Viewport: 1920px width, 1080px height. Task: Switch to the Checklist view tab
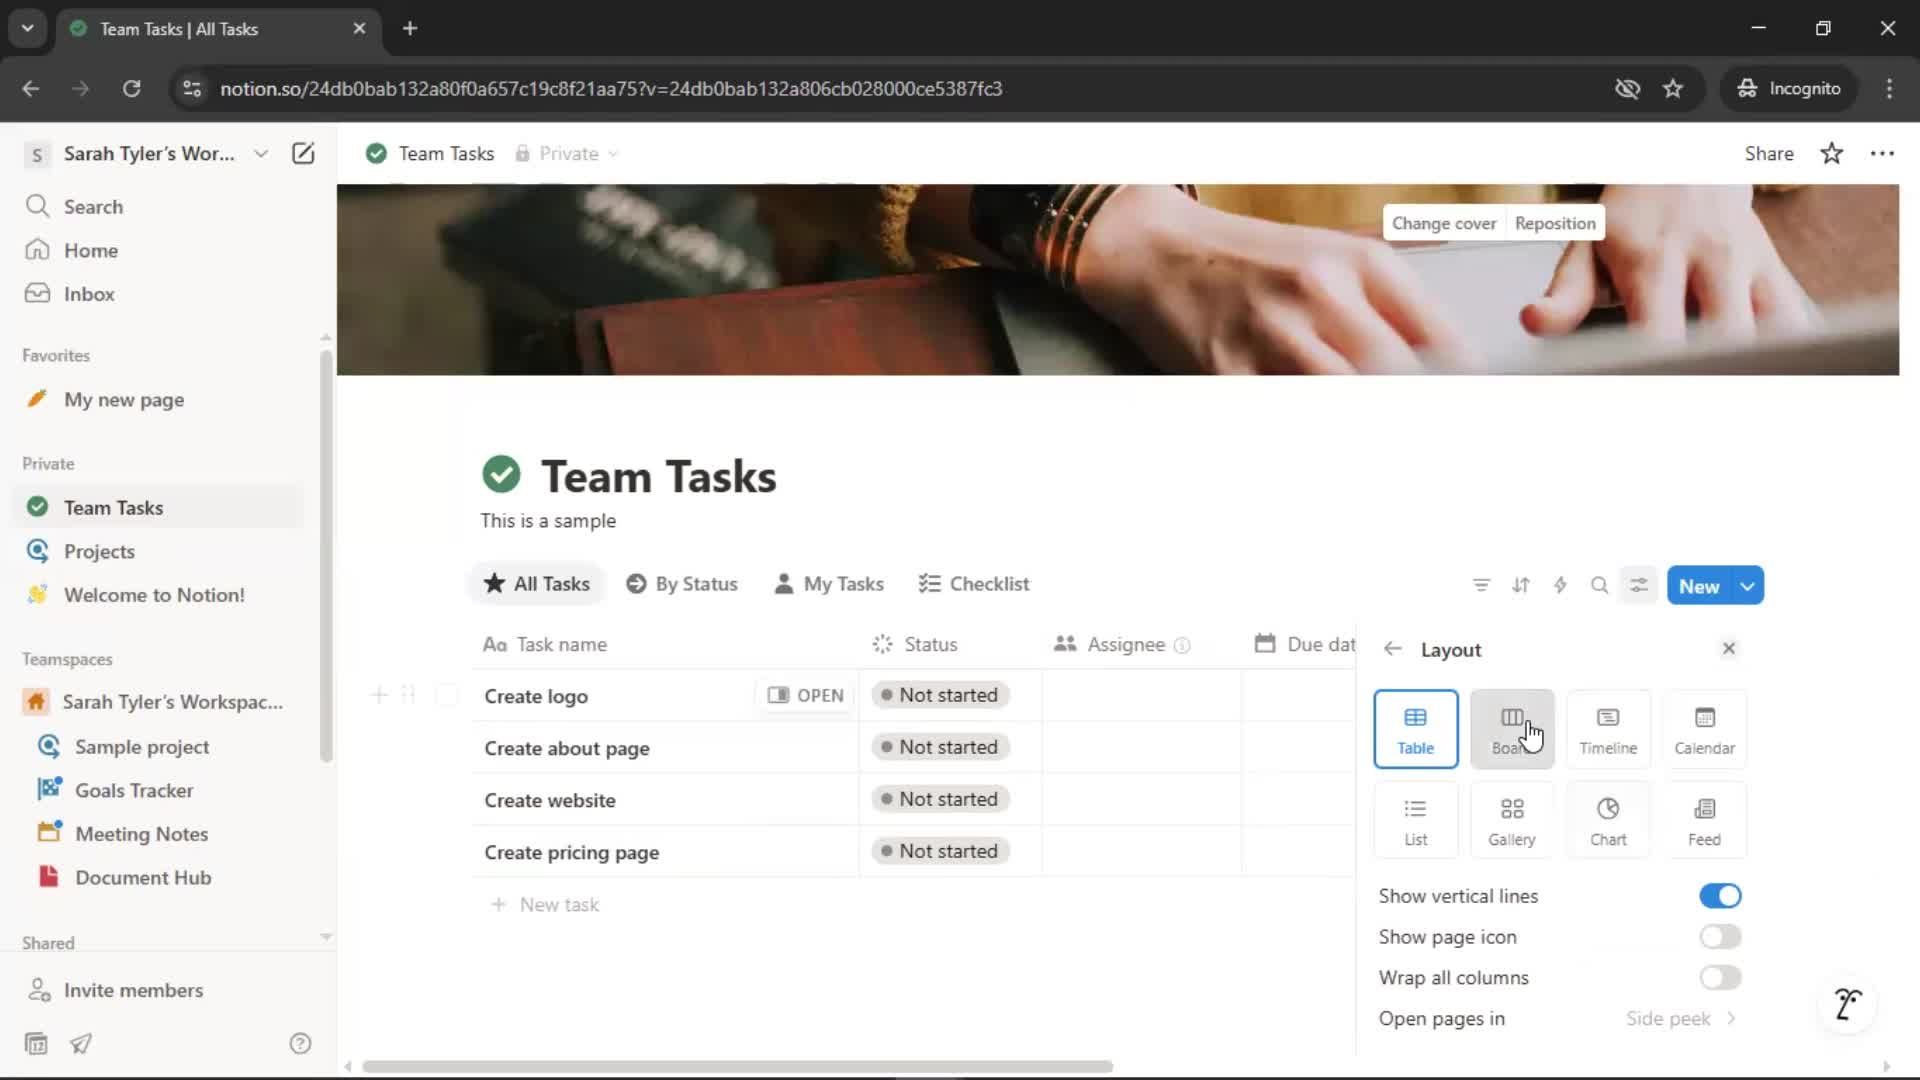click(974, 584)
